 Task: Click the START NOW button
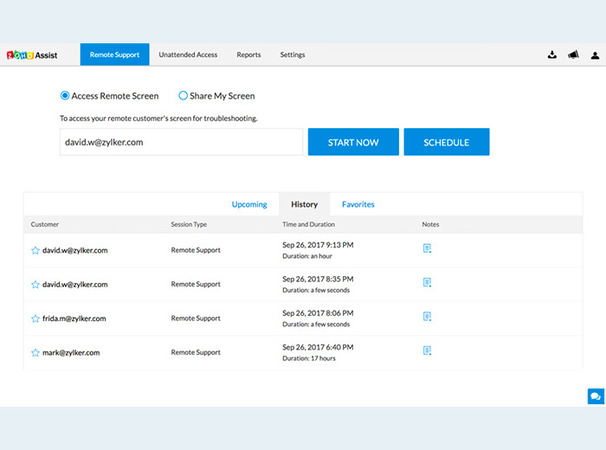tap(353, 142)
